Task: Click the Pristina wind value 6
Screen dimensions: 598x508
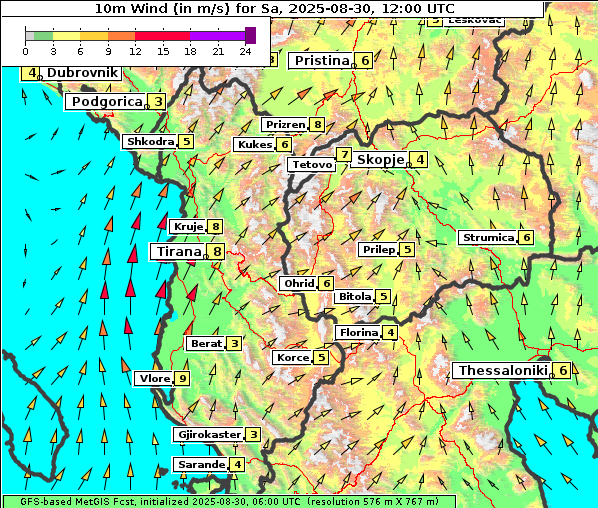Action: click(365, 61)
